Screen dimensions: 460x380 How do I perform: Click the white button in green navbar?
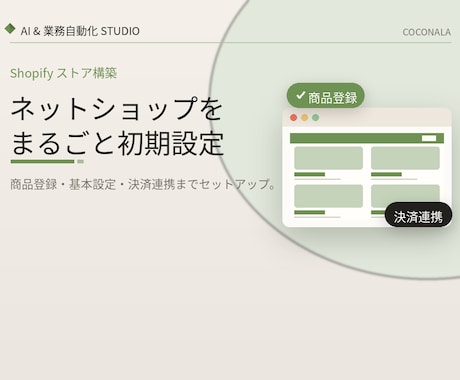(x=429, y=138)
